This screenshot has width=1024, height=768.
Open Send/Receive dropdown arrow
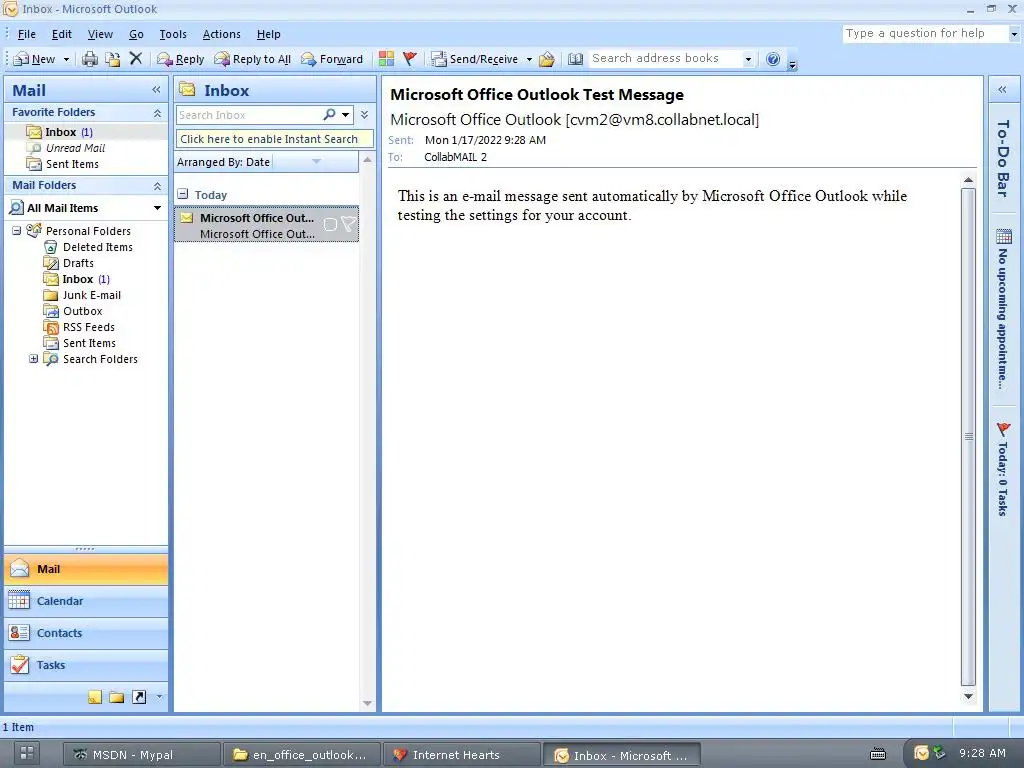529,59
